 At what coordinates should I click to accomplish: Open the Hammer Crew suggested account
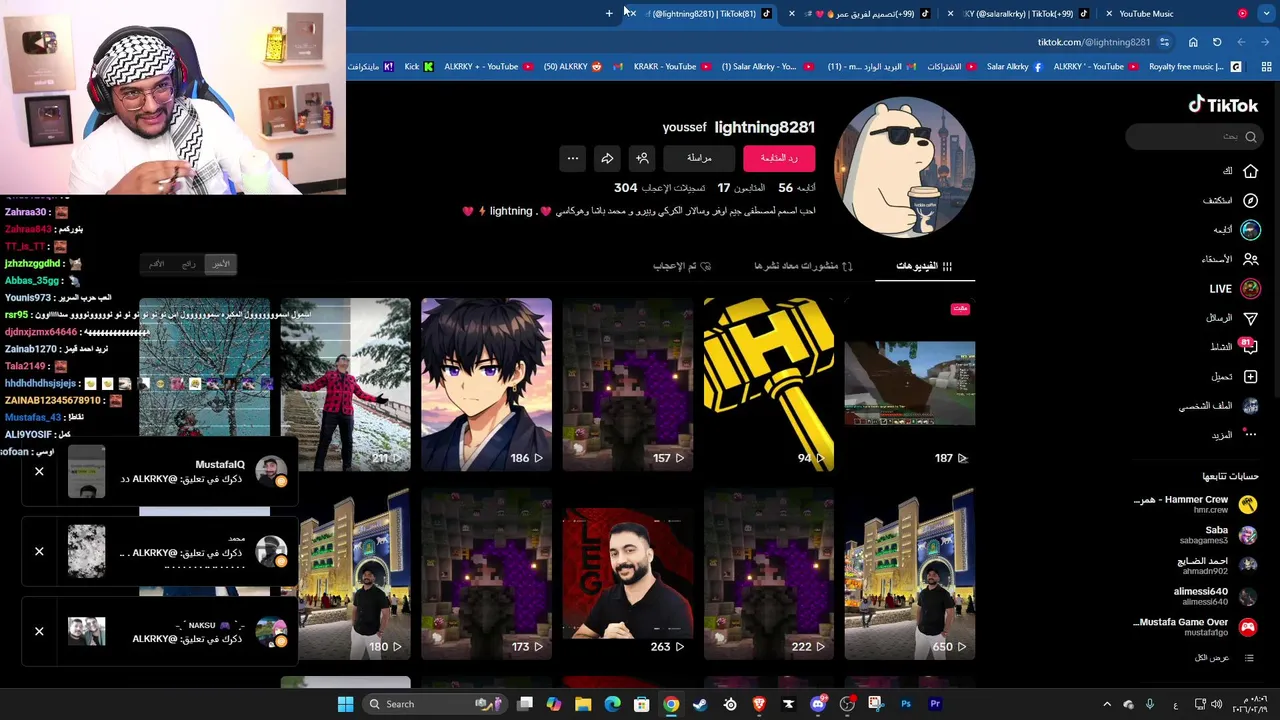pos(1196,504)
